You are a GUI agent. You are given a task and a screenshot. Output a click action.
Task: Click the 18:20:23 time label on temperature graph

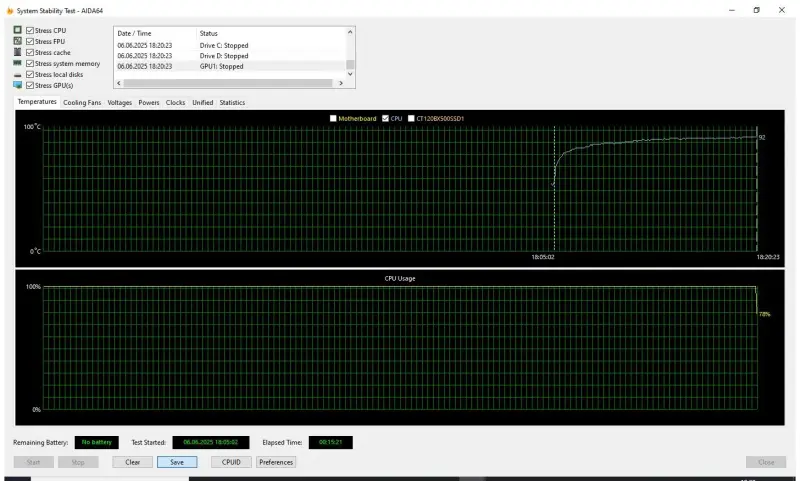tap(768, 257)
